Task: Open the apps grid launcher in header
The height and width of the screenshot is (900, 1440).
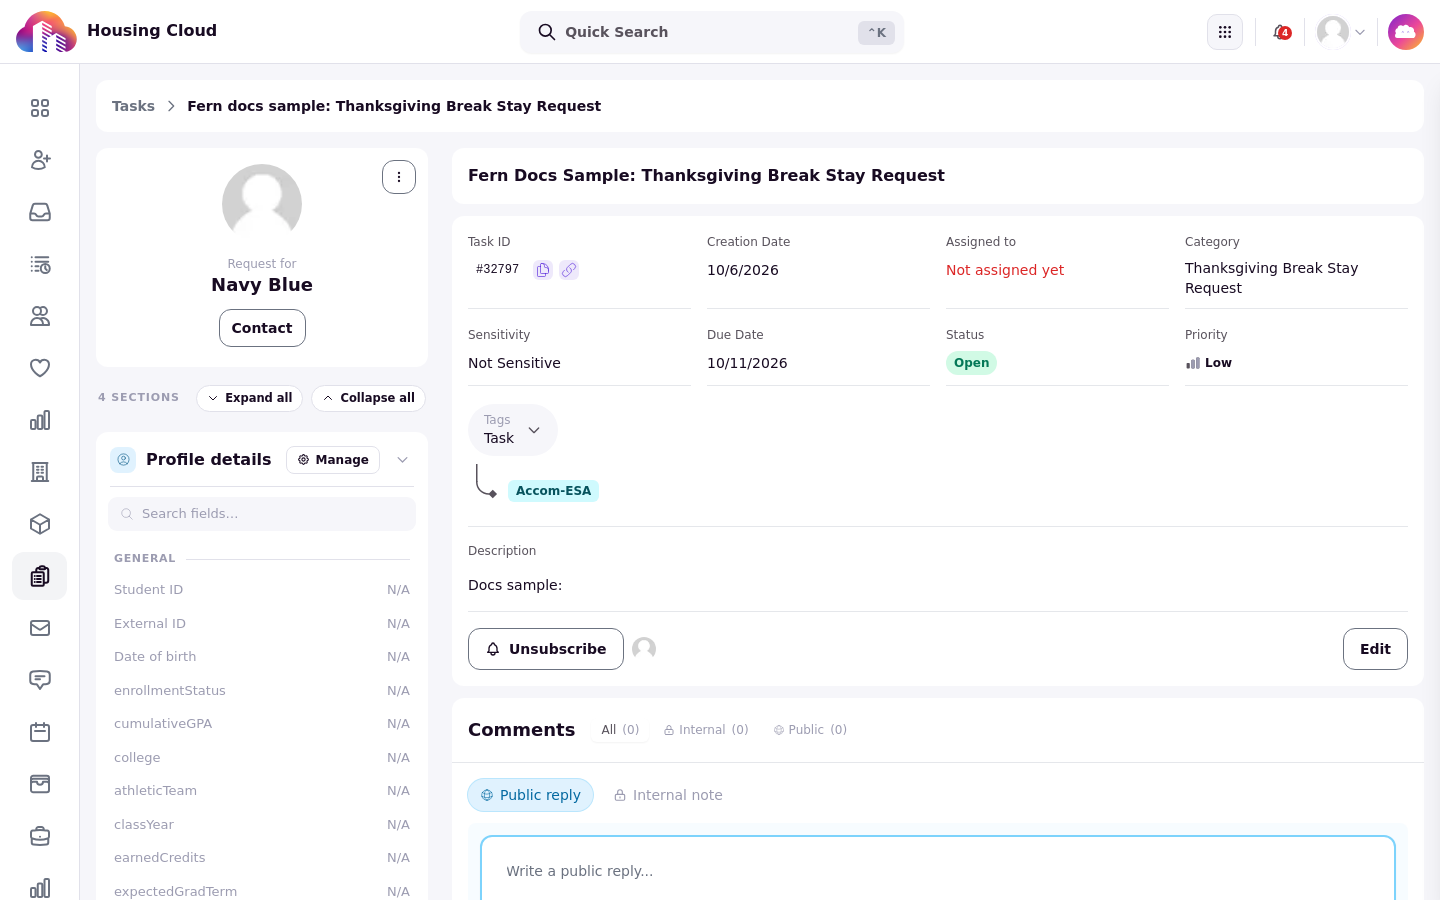Action: point(1225,32)
